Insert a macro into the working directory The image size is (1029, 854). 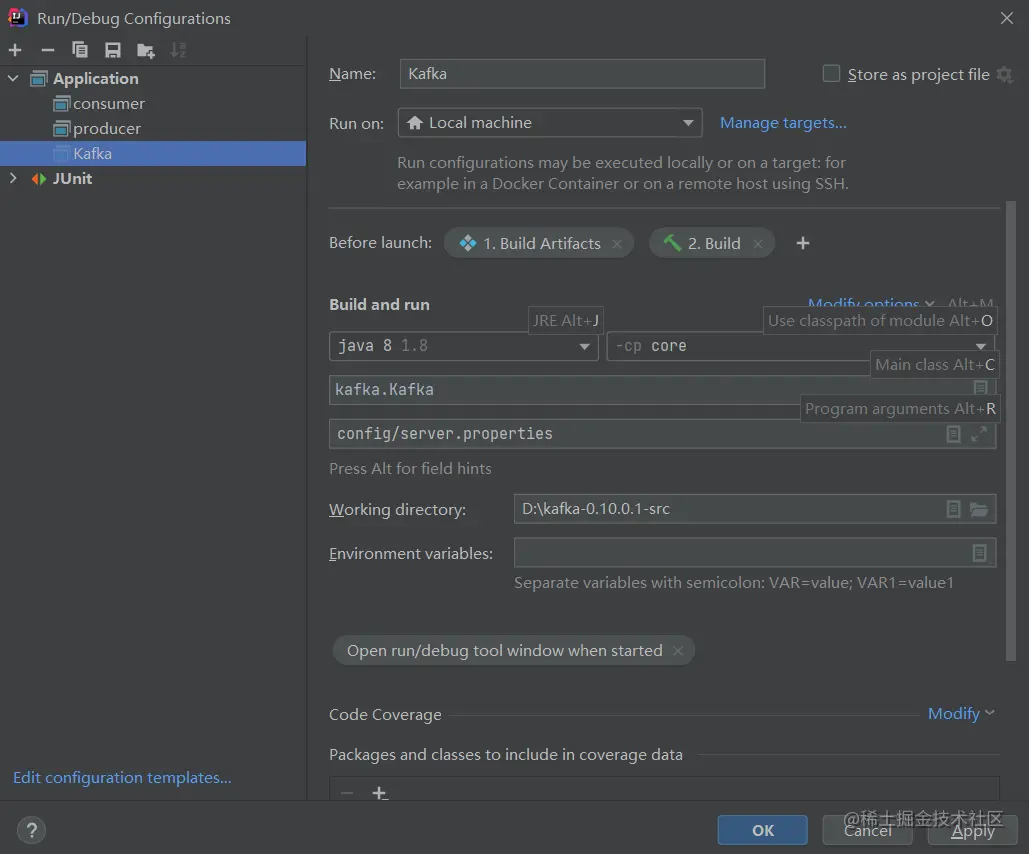[954, 509]
